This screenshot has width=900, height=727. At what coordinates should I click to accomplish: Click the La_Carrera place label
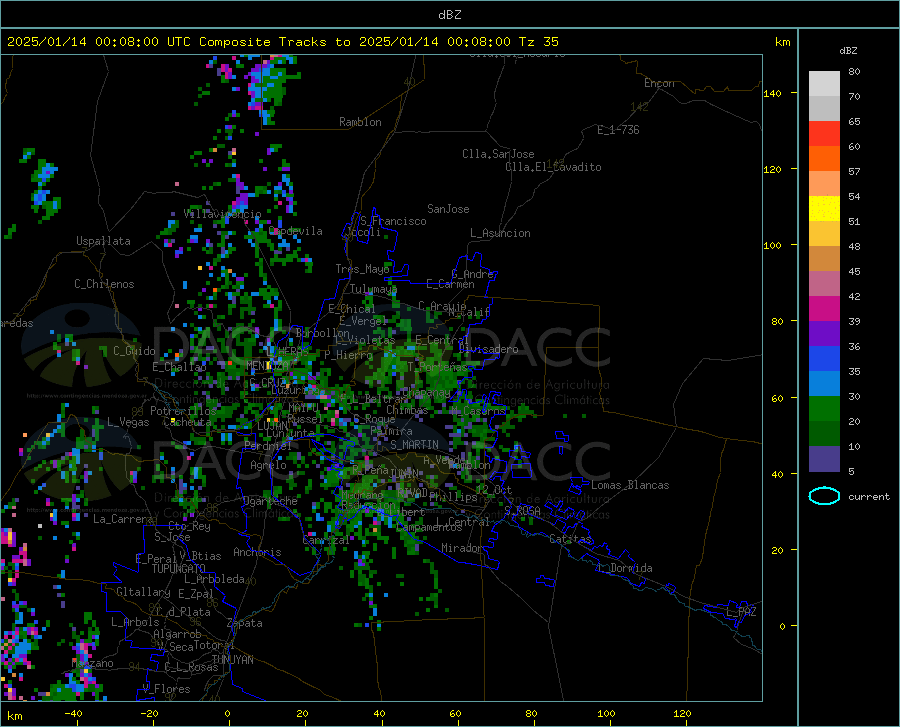(x=123, y=519)
